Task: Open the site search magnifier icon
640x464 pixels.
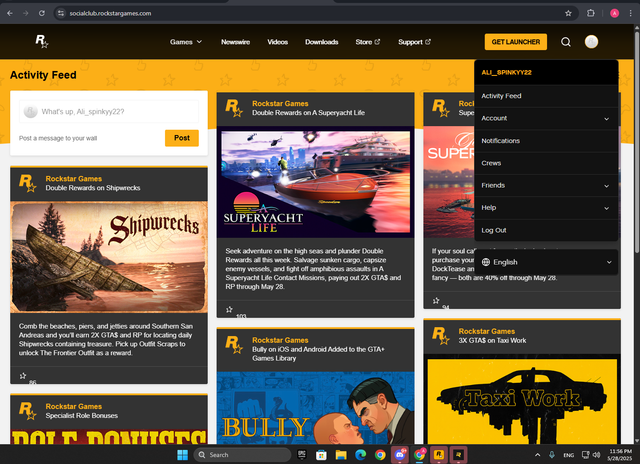Action: tap(566, 42)
